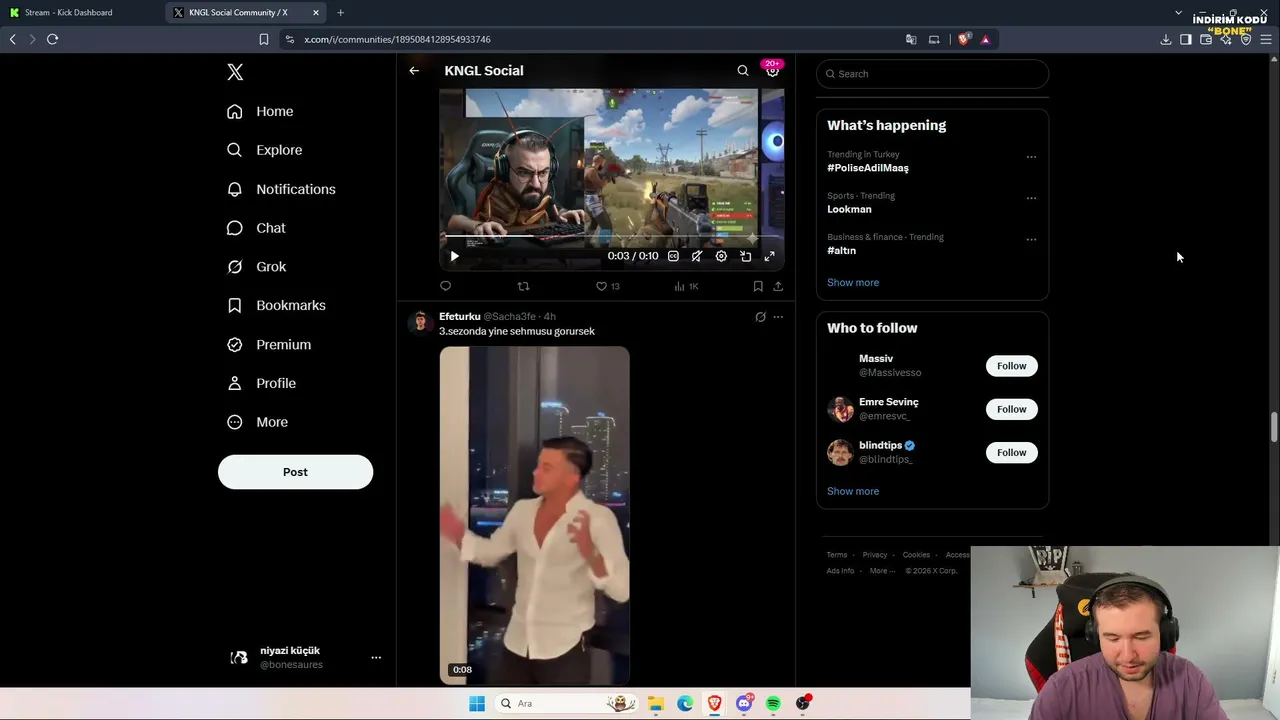Open the Terms footer link
The height and width of the screenshot is (720, 1280).
click(836, 555)
